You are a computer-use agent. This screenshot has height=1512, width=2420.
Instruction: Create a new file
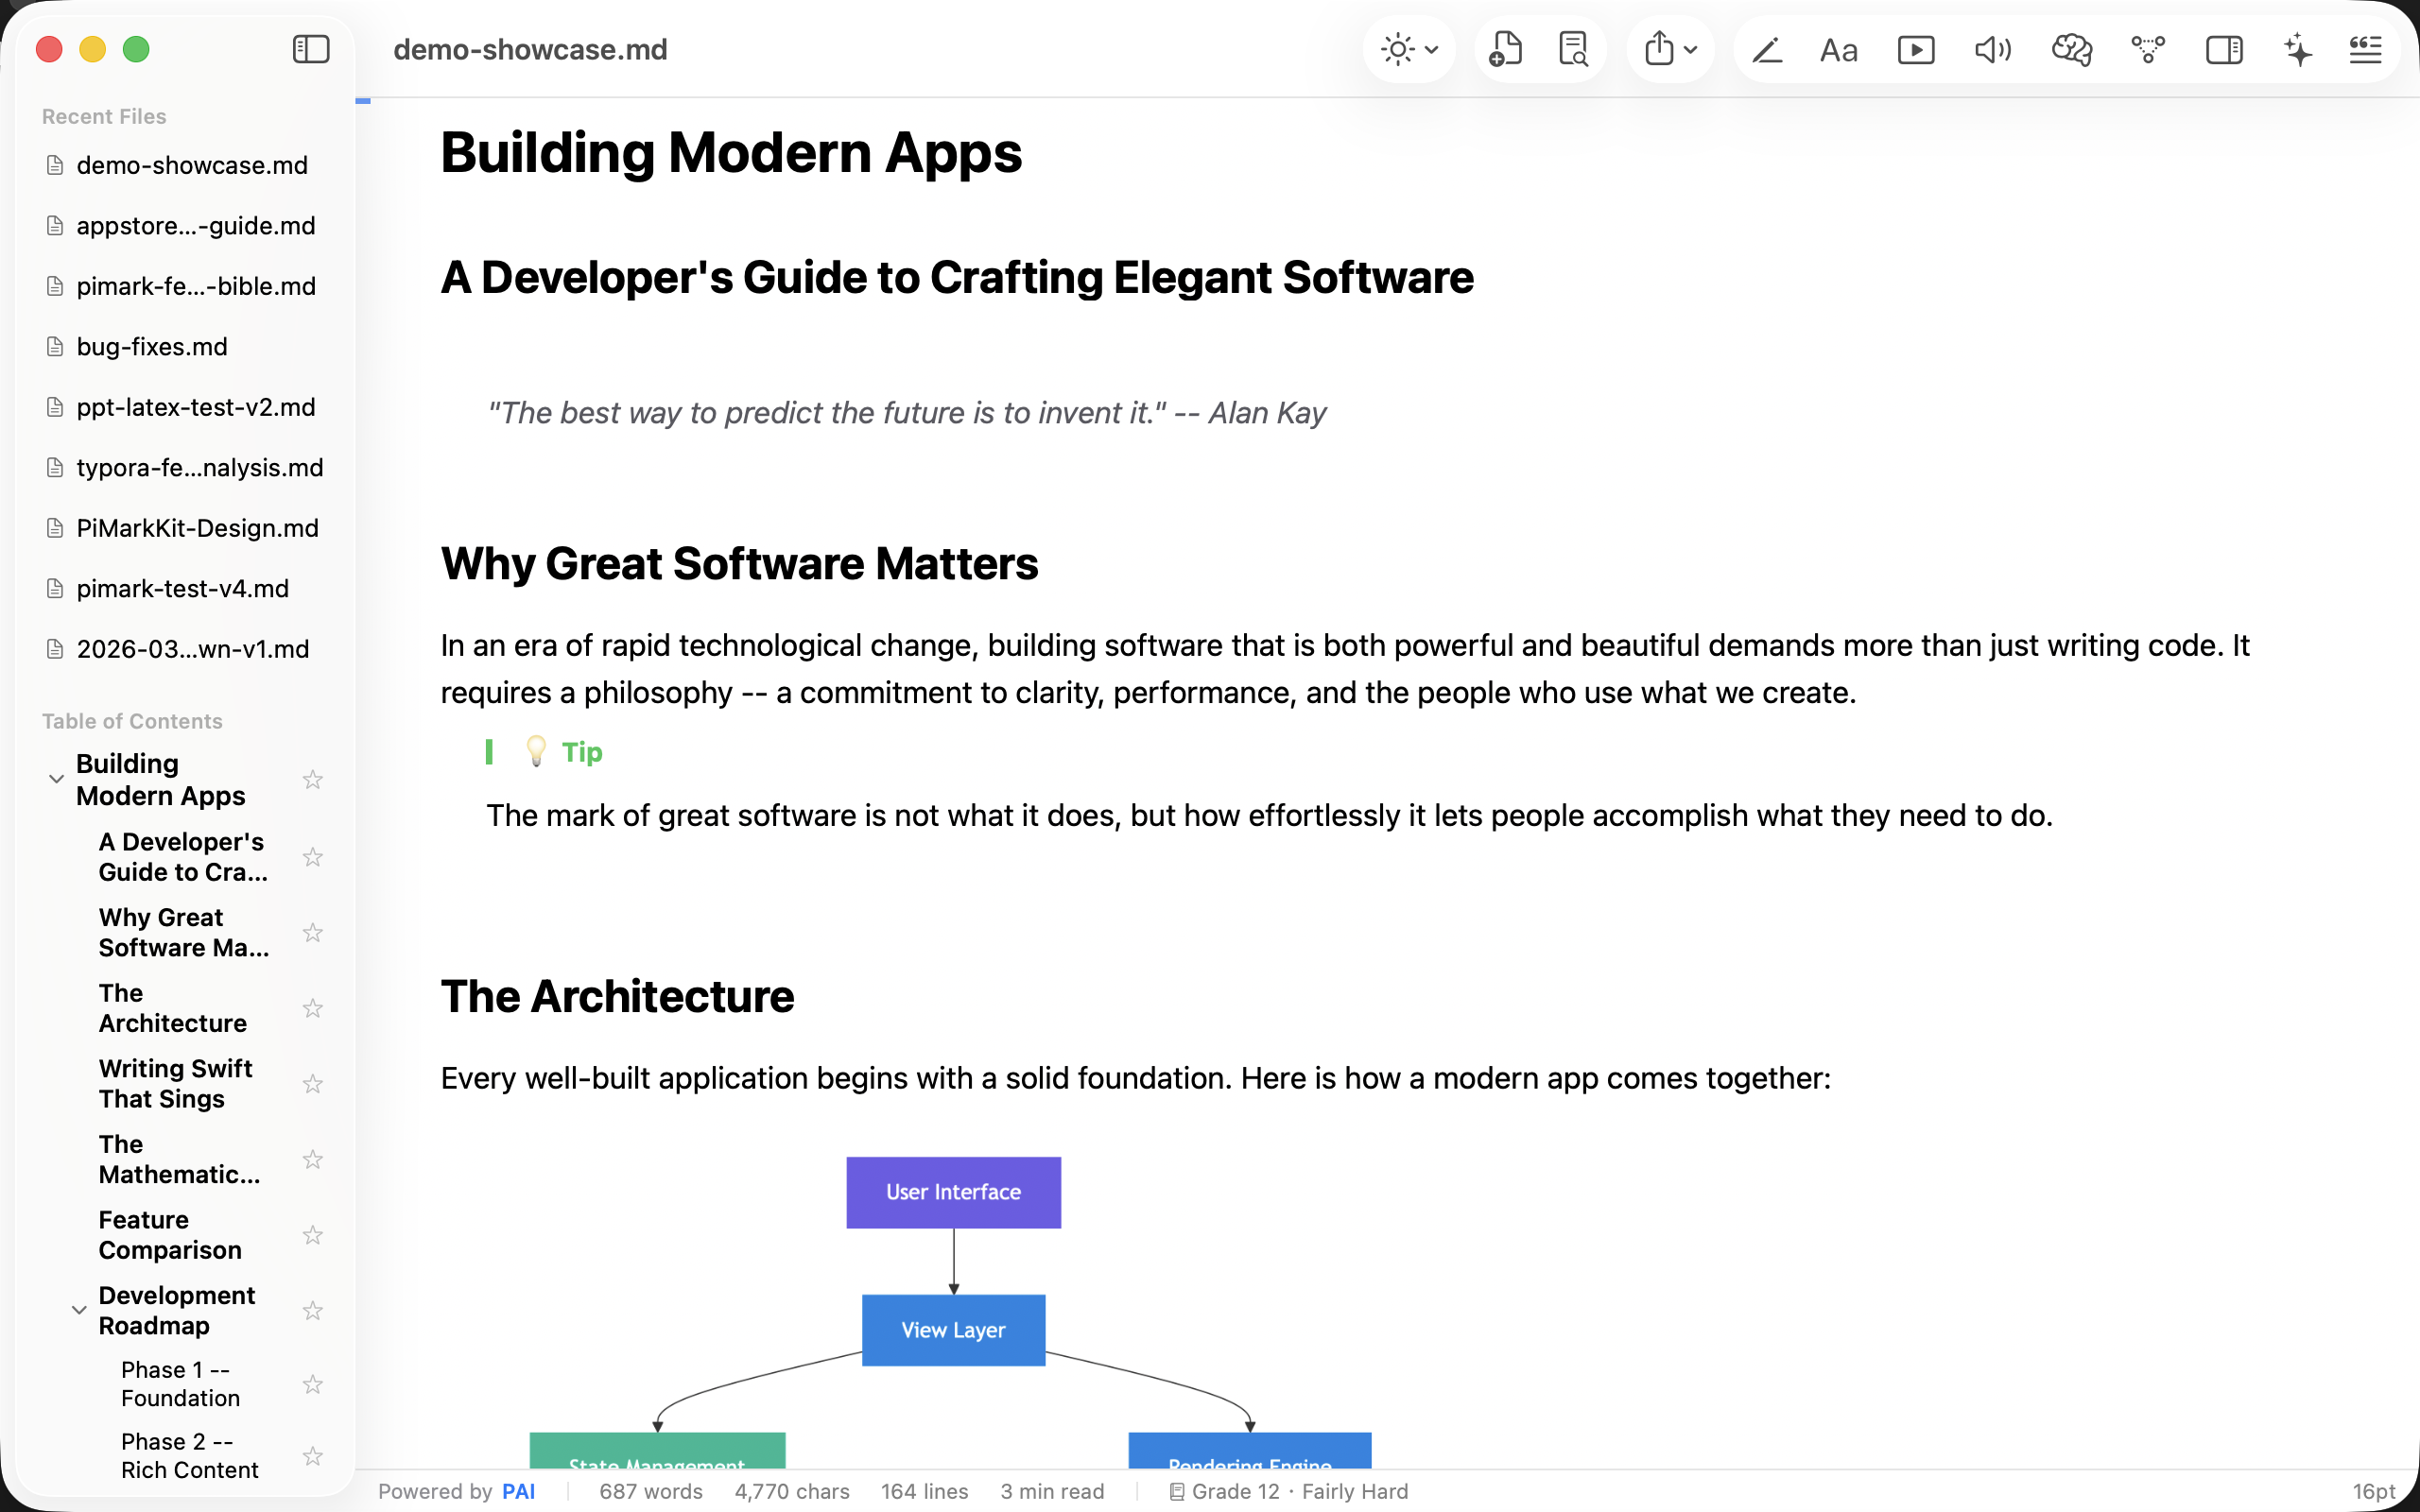tap(1507, 49)
